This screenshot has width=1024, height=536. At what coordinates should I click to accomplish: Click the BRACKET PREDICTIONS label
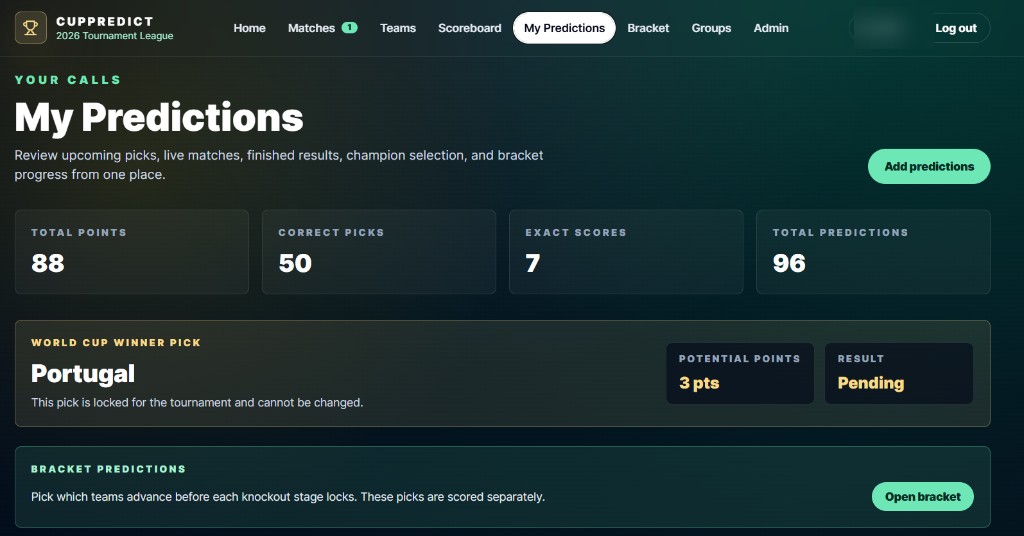click(x=108, y=469)
